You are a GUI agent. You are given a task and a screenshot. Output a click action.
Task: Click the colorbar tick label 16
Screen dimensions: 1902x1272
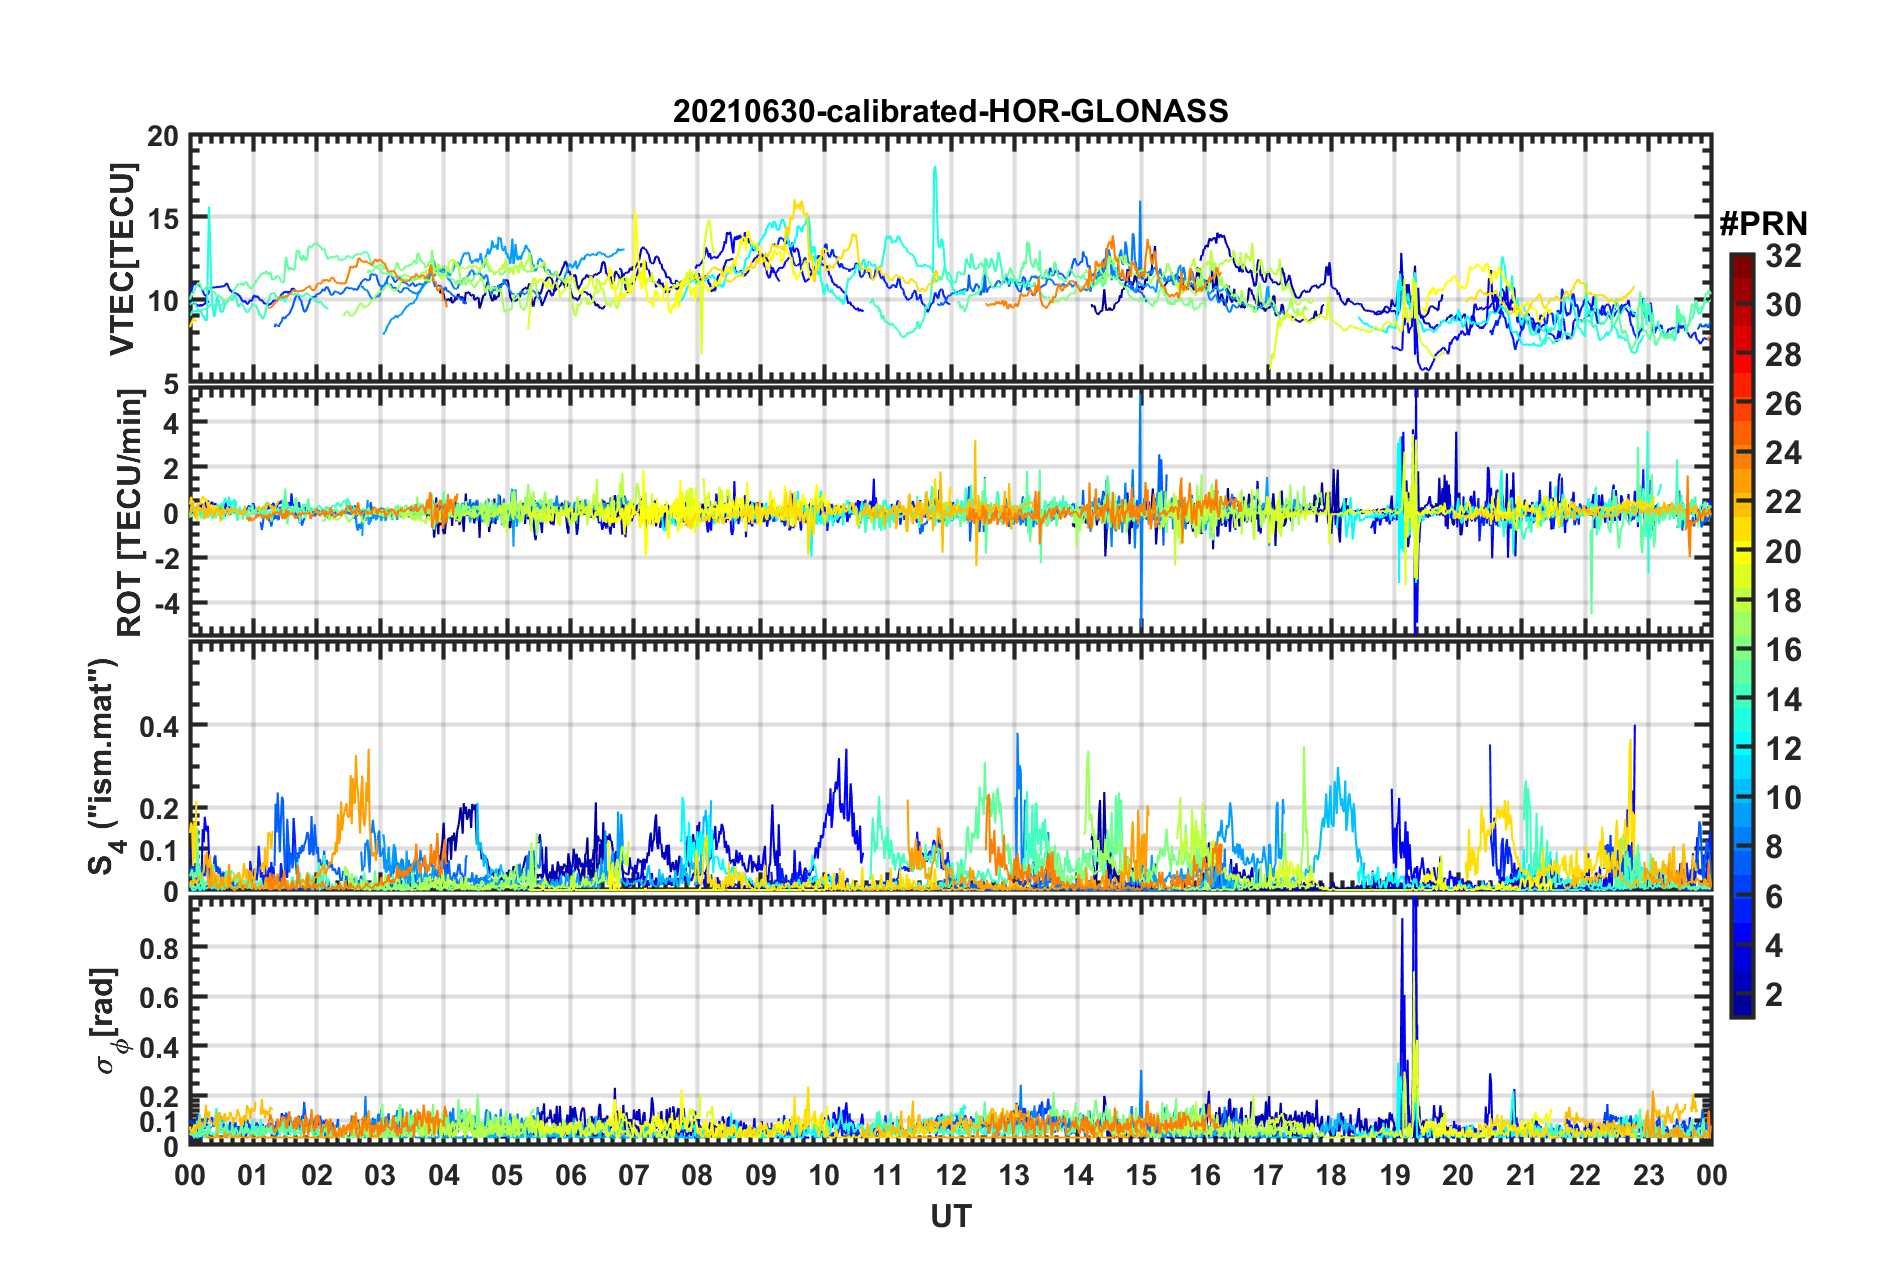coord(1784,650)
